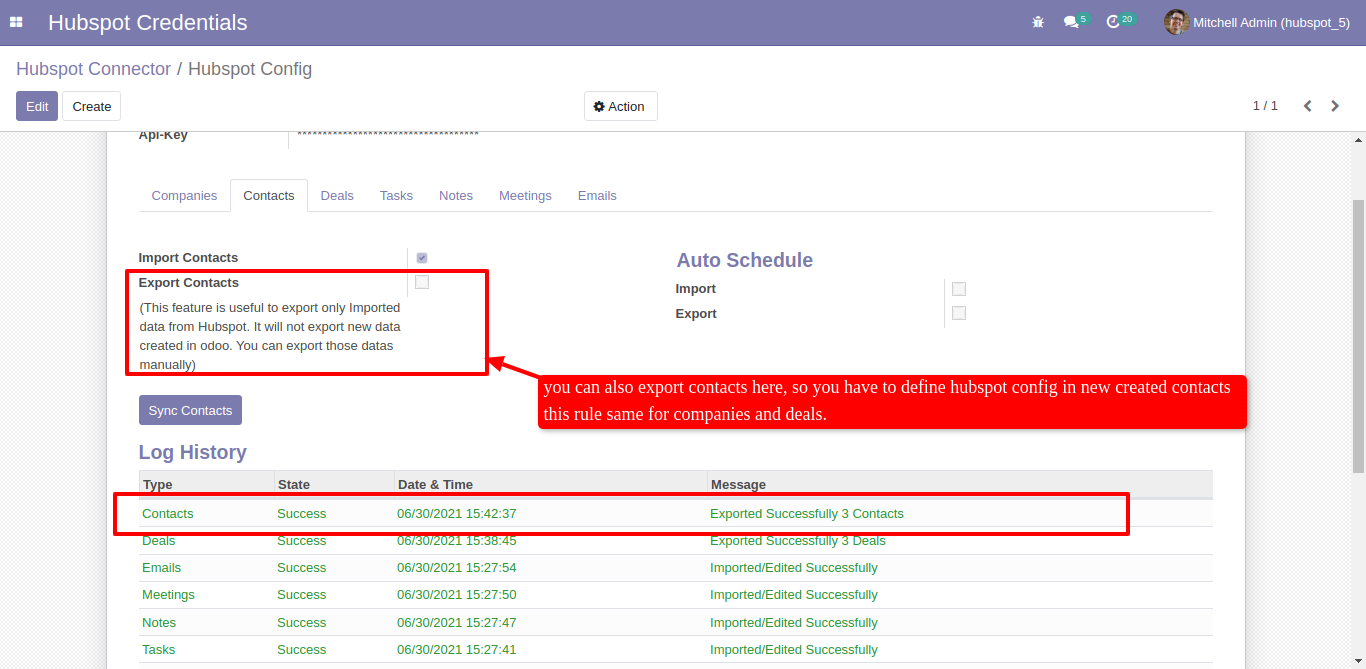Click the Auto Schedule heading
Image resolution: width=1366 pixels, height=669 pixels.
point(744,260)
